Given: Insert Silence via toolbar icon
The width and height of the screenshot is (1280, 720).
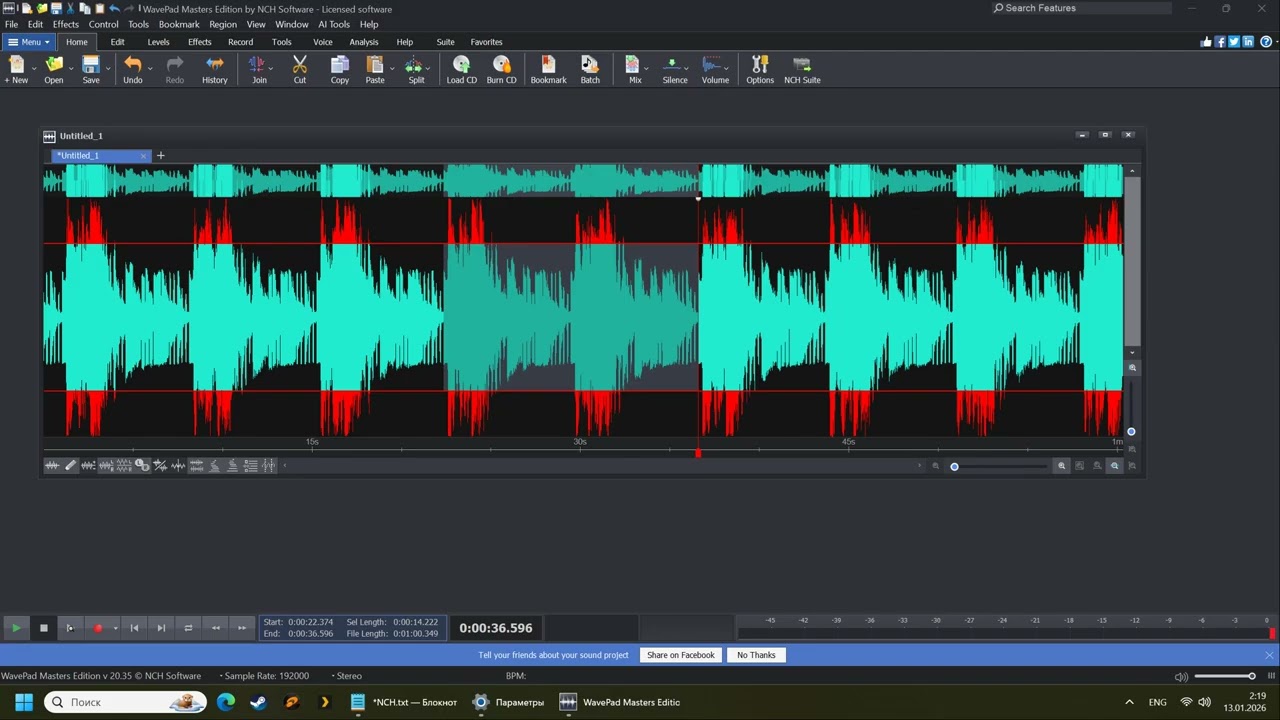Looking at the screenshot, I should 675,70.
